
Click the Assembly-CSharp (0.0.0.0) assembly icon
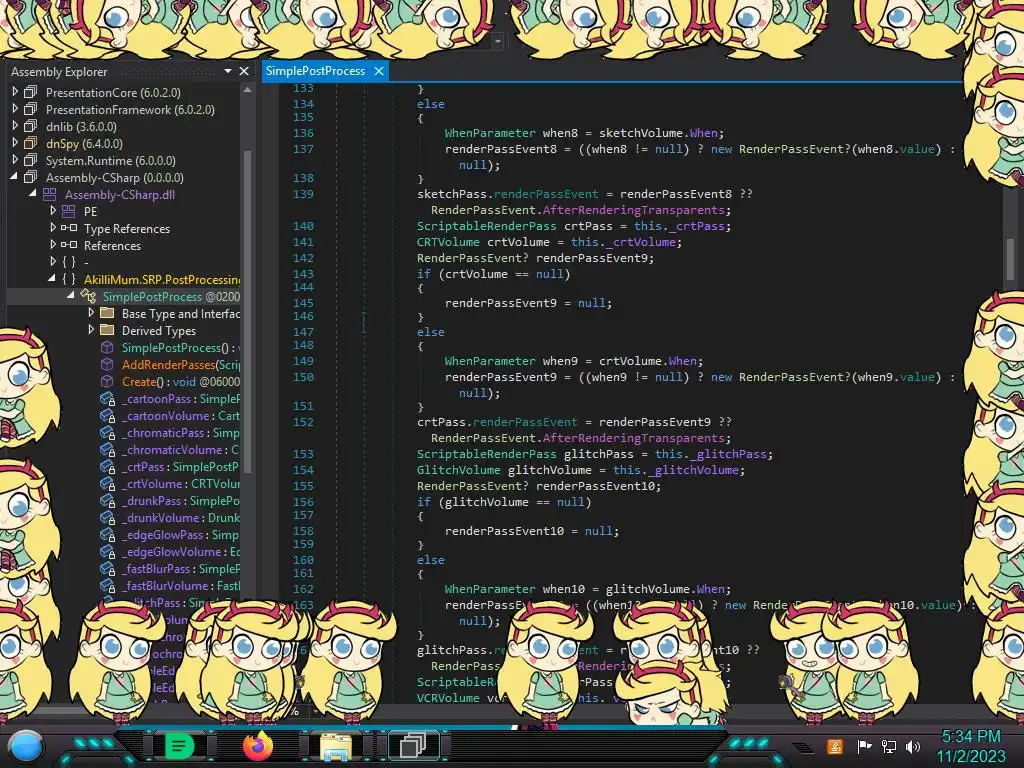(31, 177)
